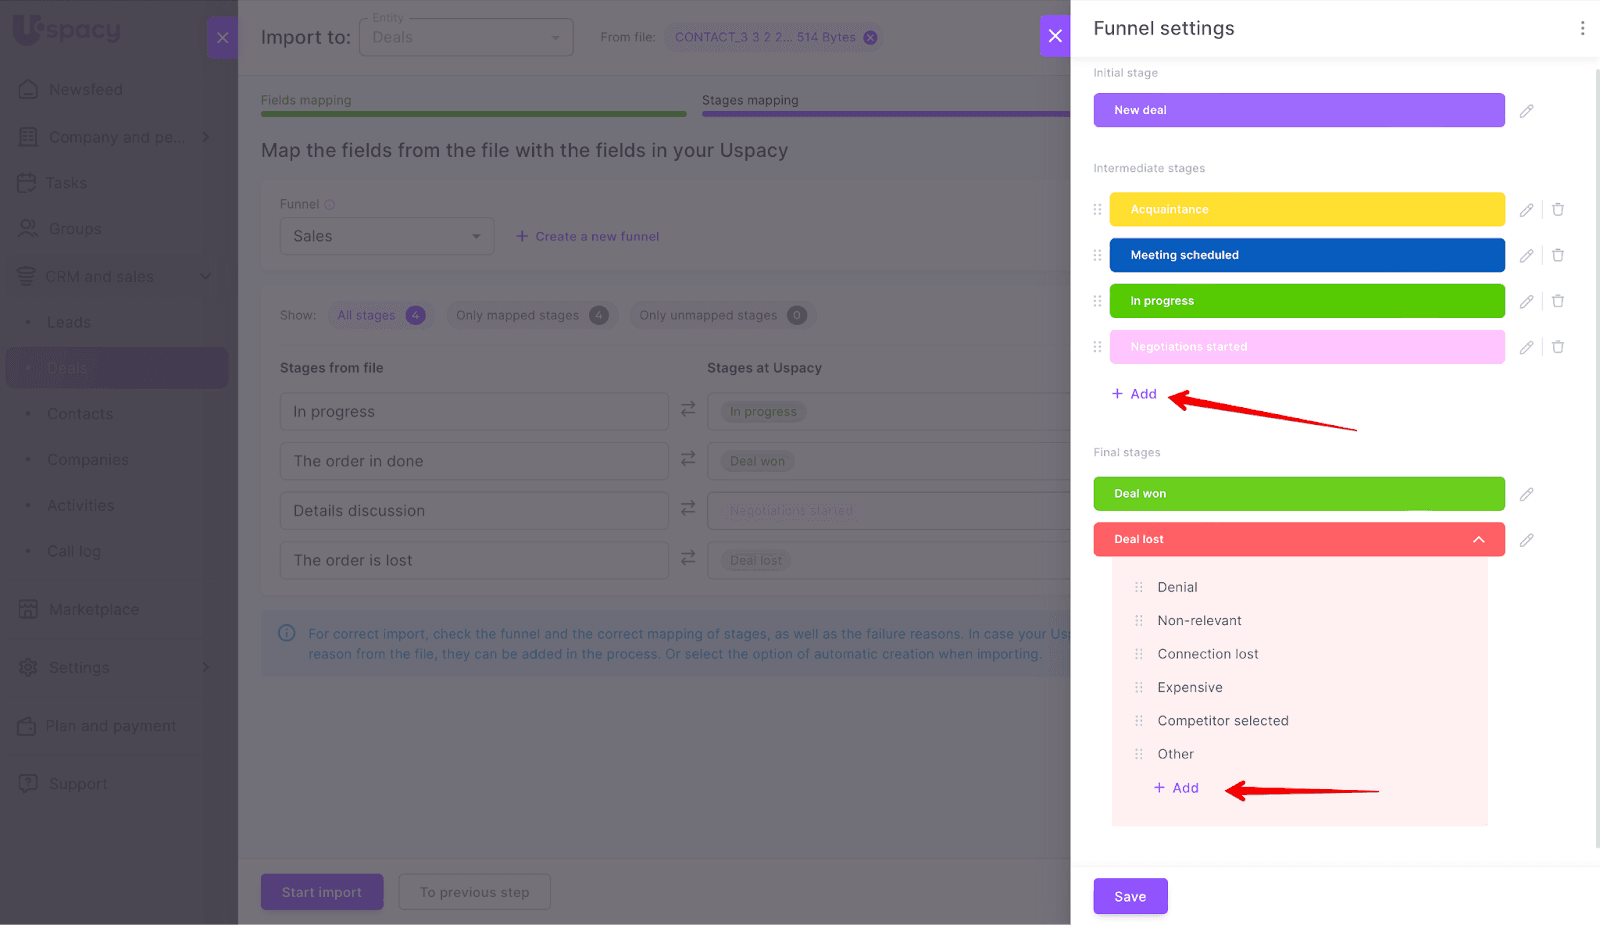The height and width of the screenshot is (925, 1600).
Task: Click the drag handle beside In progress
Action: tap(1097, 301)
